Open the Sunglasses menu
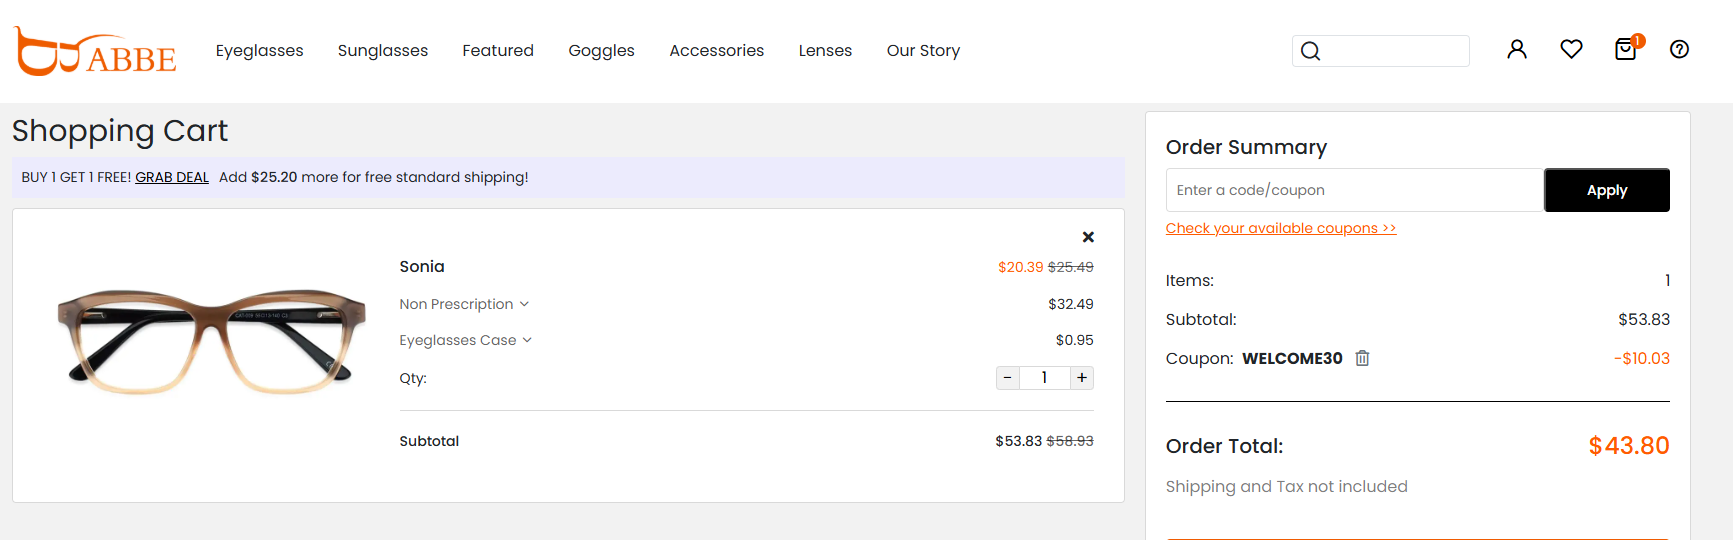 pyautogui.click(x=383, y=51)
